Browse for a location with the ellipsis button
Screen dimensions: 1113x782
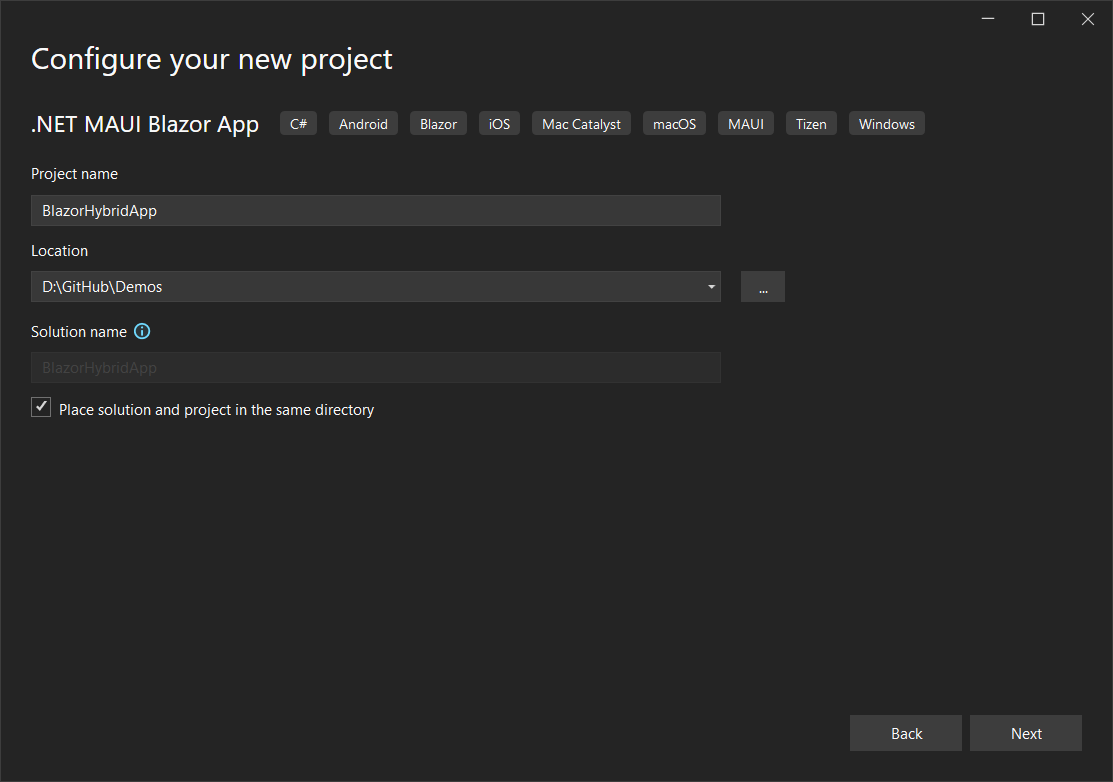coord(762,286)
